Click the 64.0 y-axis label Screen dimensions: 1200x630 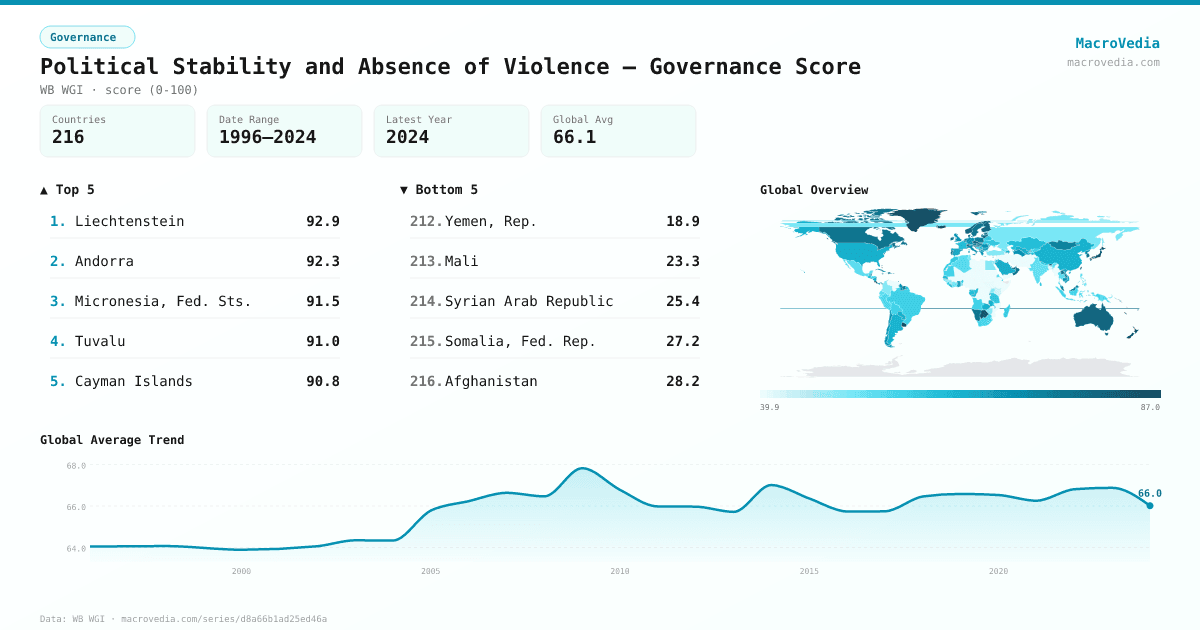76,548
